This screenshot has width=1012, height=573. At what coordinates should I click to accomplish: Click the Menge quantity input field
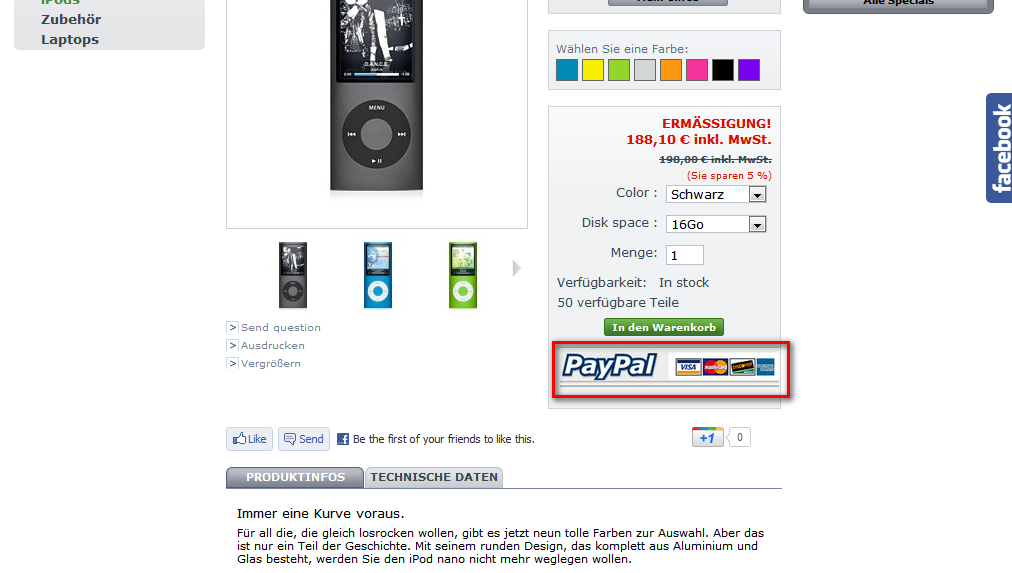tap(684, 255)
